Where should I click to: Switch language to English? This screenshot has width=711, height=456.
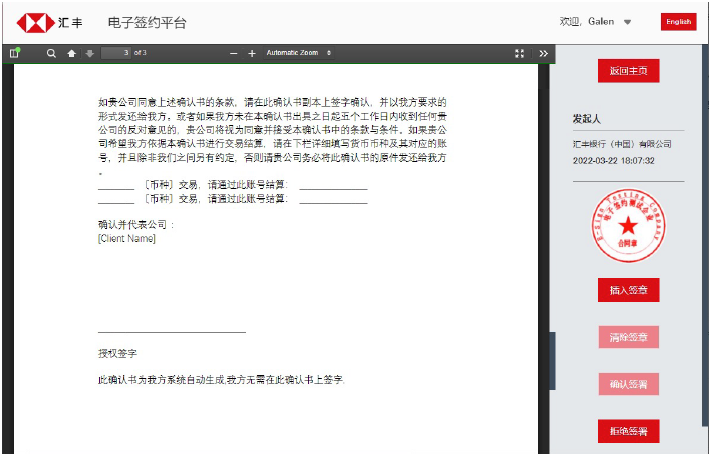678,22
